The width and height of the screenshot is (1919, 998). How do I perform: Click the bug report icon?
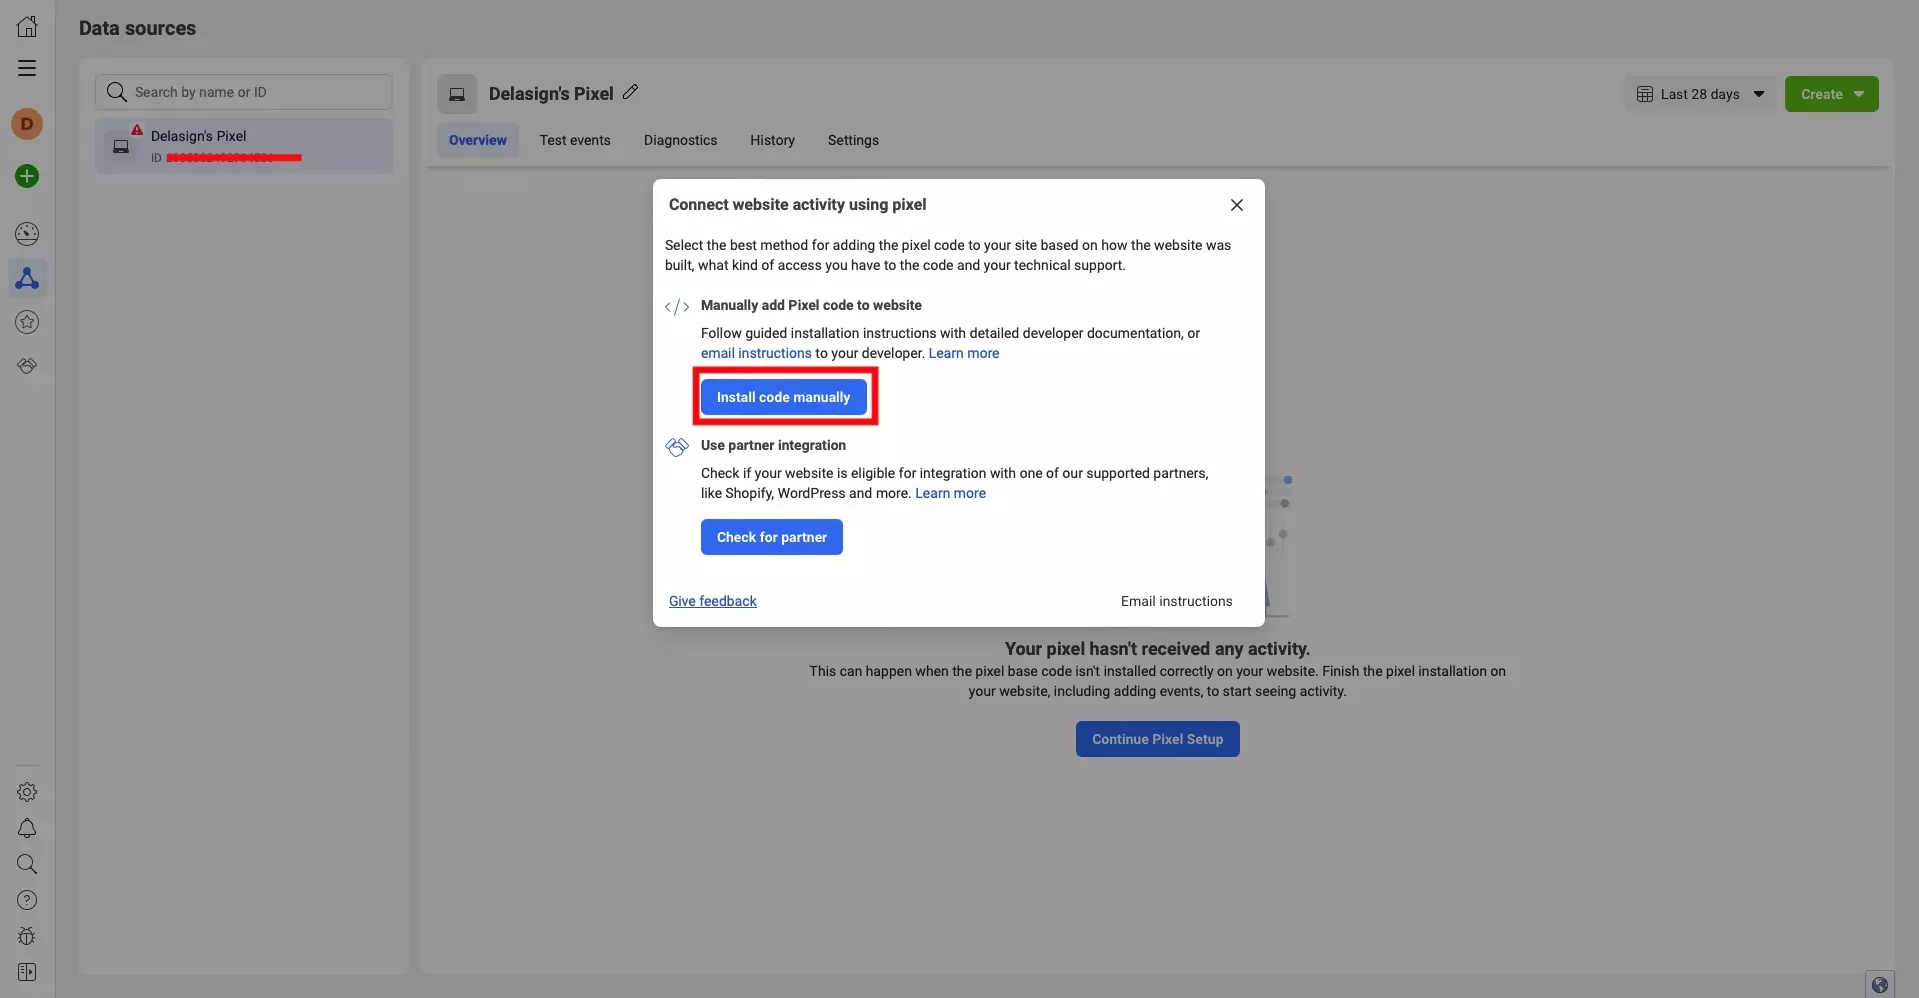[27, 936]
